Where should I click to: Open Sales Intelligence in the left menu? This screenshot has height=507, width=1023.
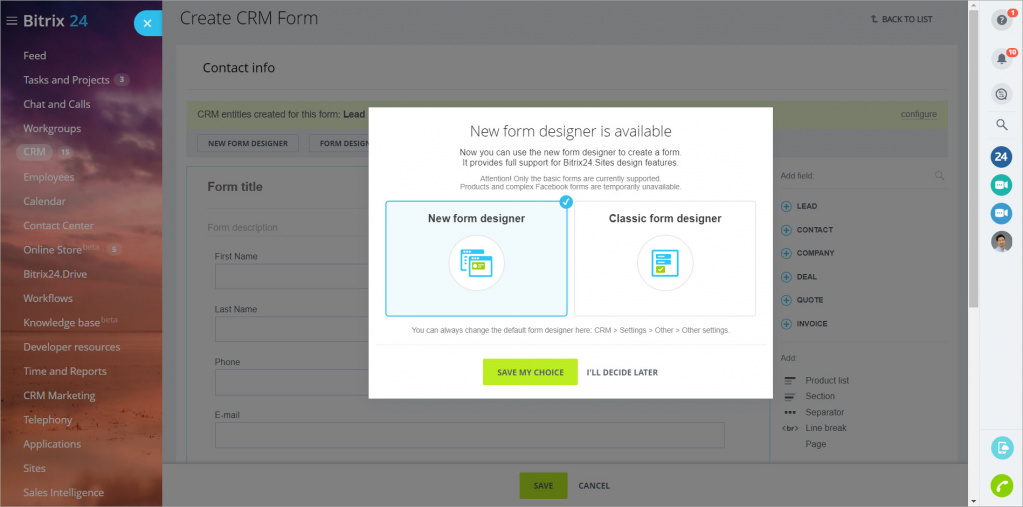63,493
